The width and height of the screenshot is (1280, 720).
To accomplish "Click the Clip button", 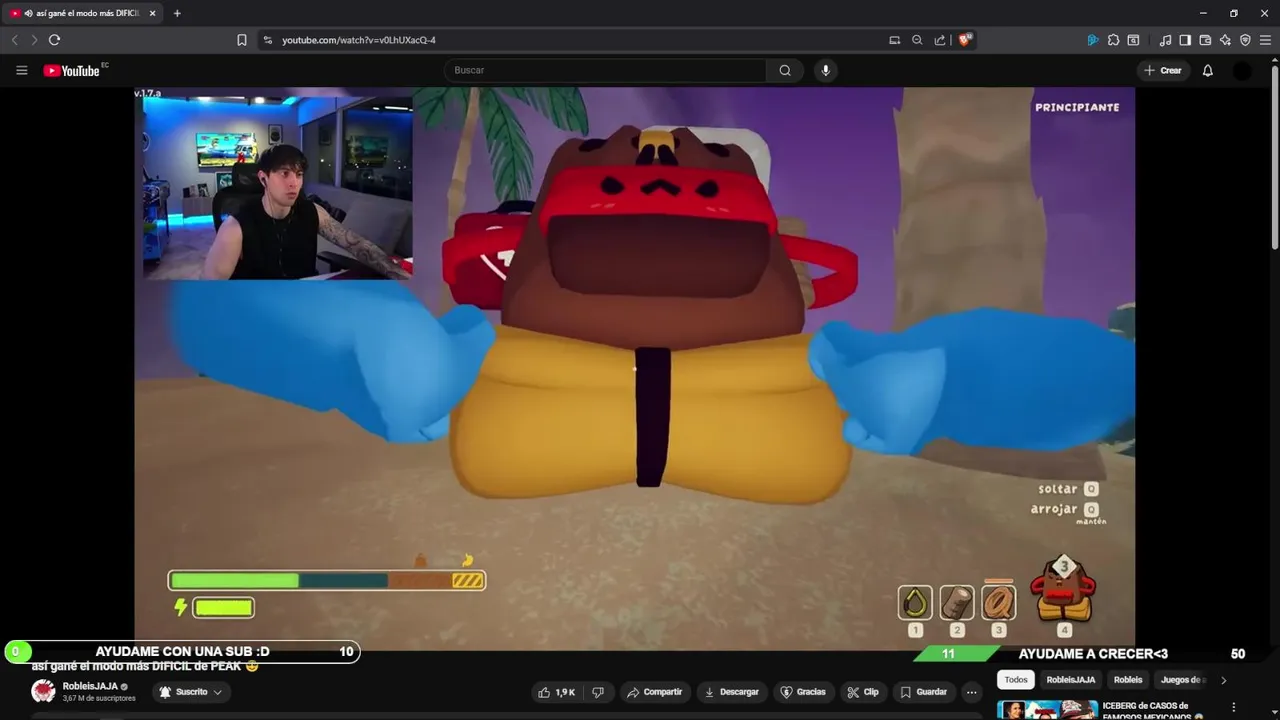I will [x=863, y=692].
